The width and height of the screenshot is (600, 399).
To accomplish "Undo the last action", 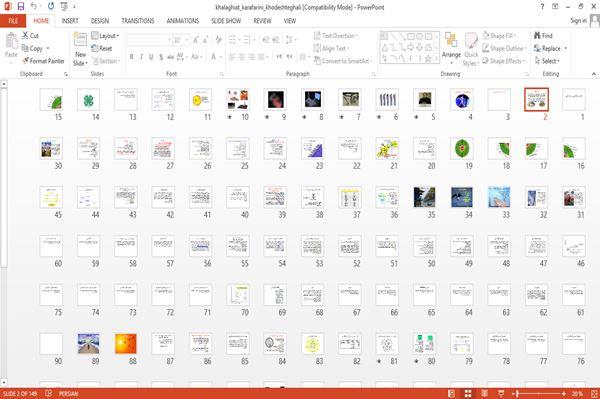I will click(x=34, y=6).
